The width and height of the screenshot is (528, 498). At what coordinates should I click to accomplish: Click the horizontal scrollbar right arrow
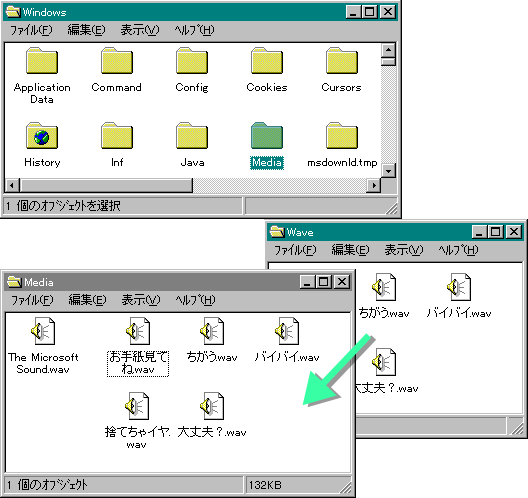[x=374, y=185]
